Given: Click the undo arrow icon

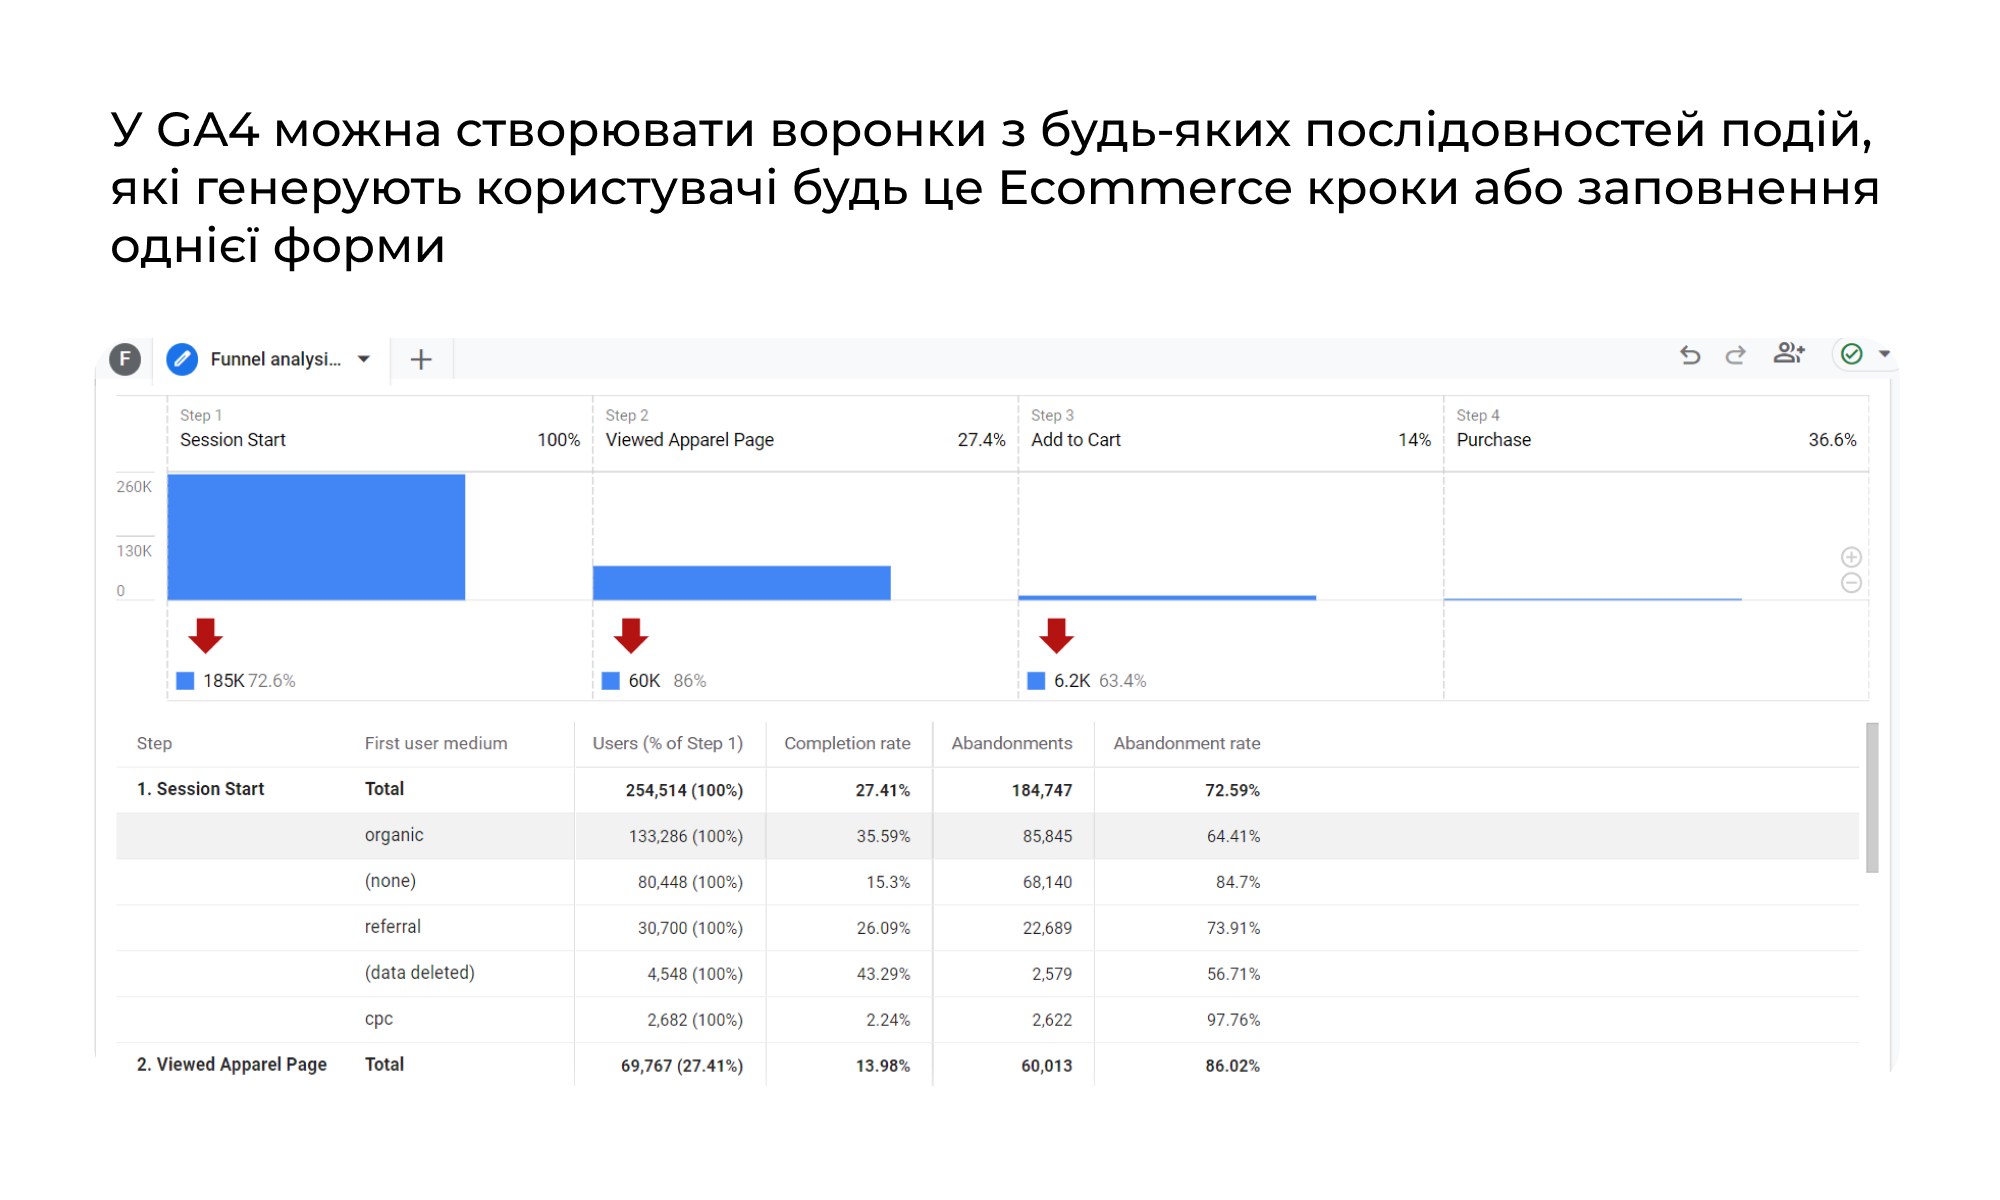Looking at the screenshot, I should [x=1690, y=355].
